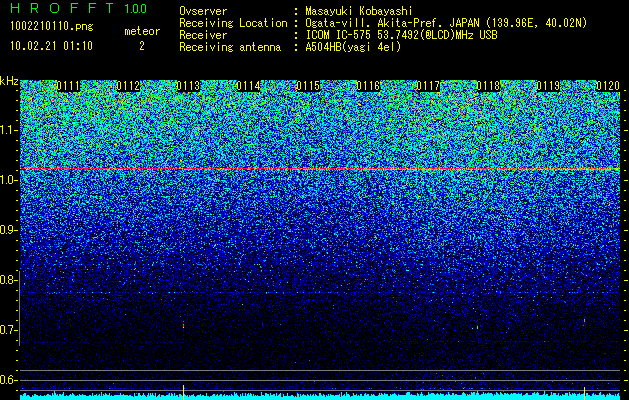Click the 'Ovserver' field label

(x=203, y=11)
